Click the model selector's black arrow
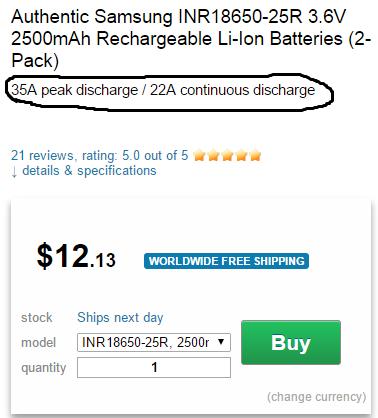This screenshot has width=378, height=418. (x=221, y=342)
